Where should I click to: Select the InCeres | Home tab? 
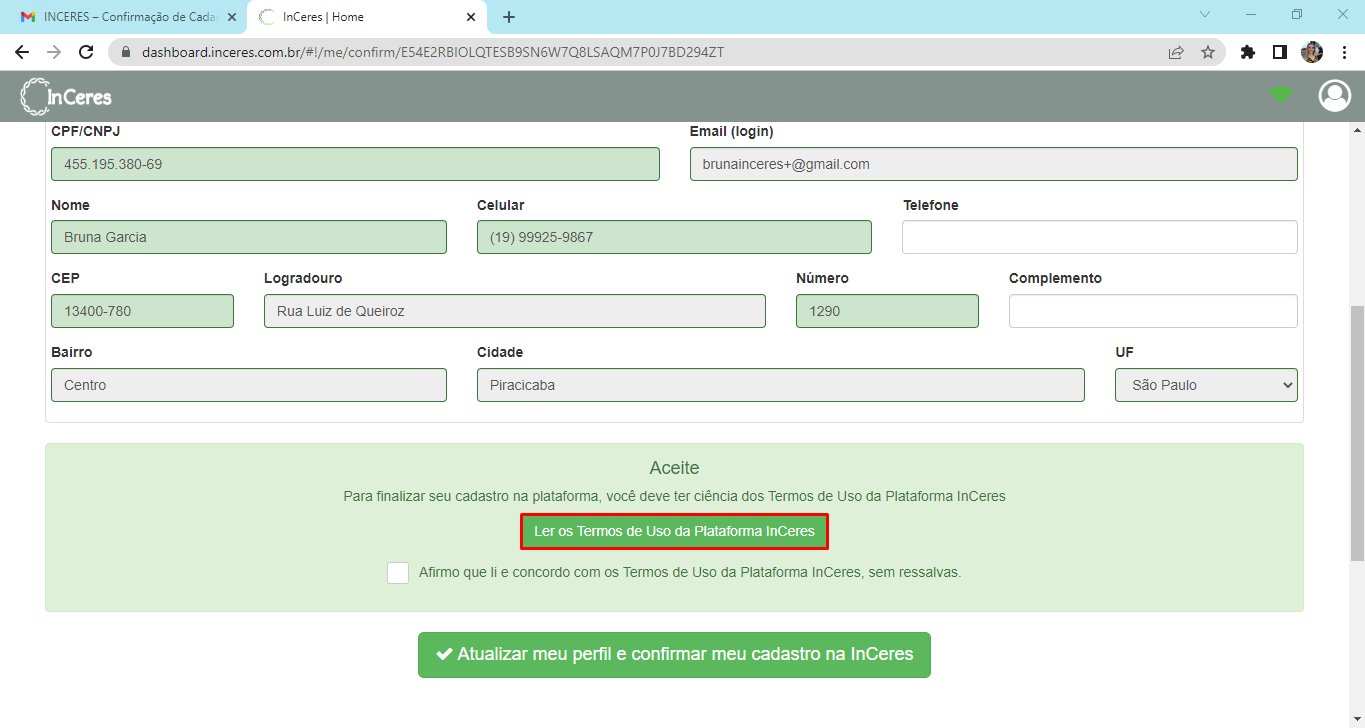[366, 17]
